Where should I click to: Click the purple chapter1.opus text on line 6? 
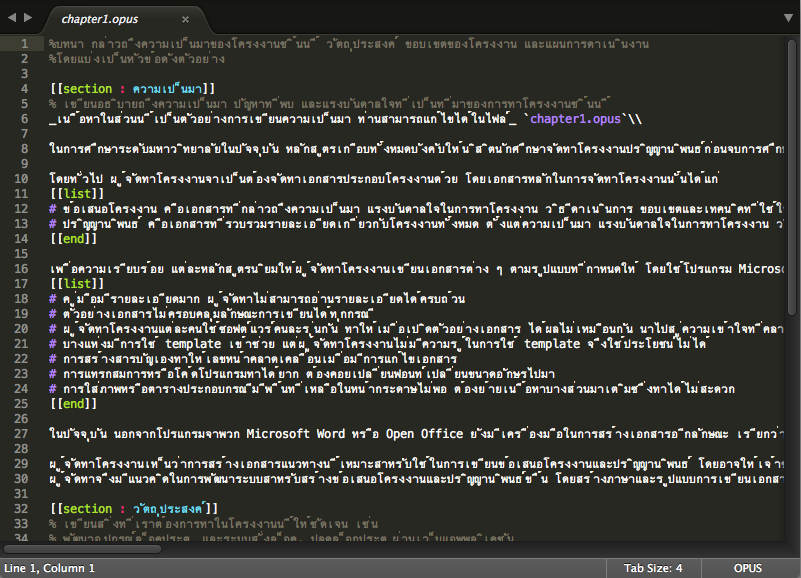click(575, 119)
